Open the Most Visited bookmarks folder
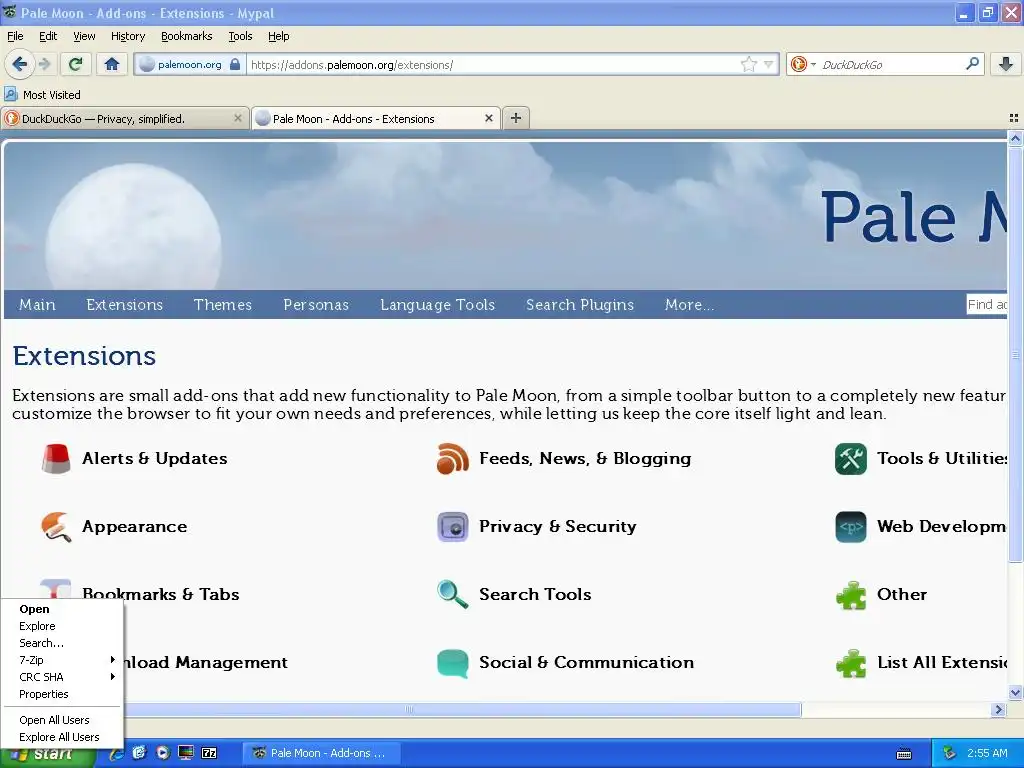Screen dimensions: 1024x768 42,95
